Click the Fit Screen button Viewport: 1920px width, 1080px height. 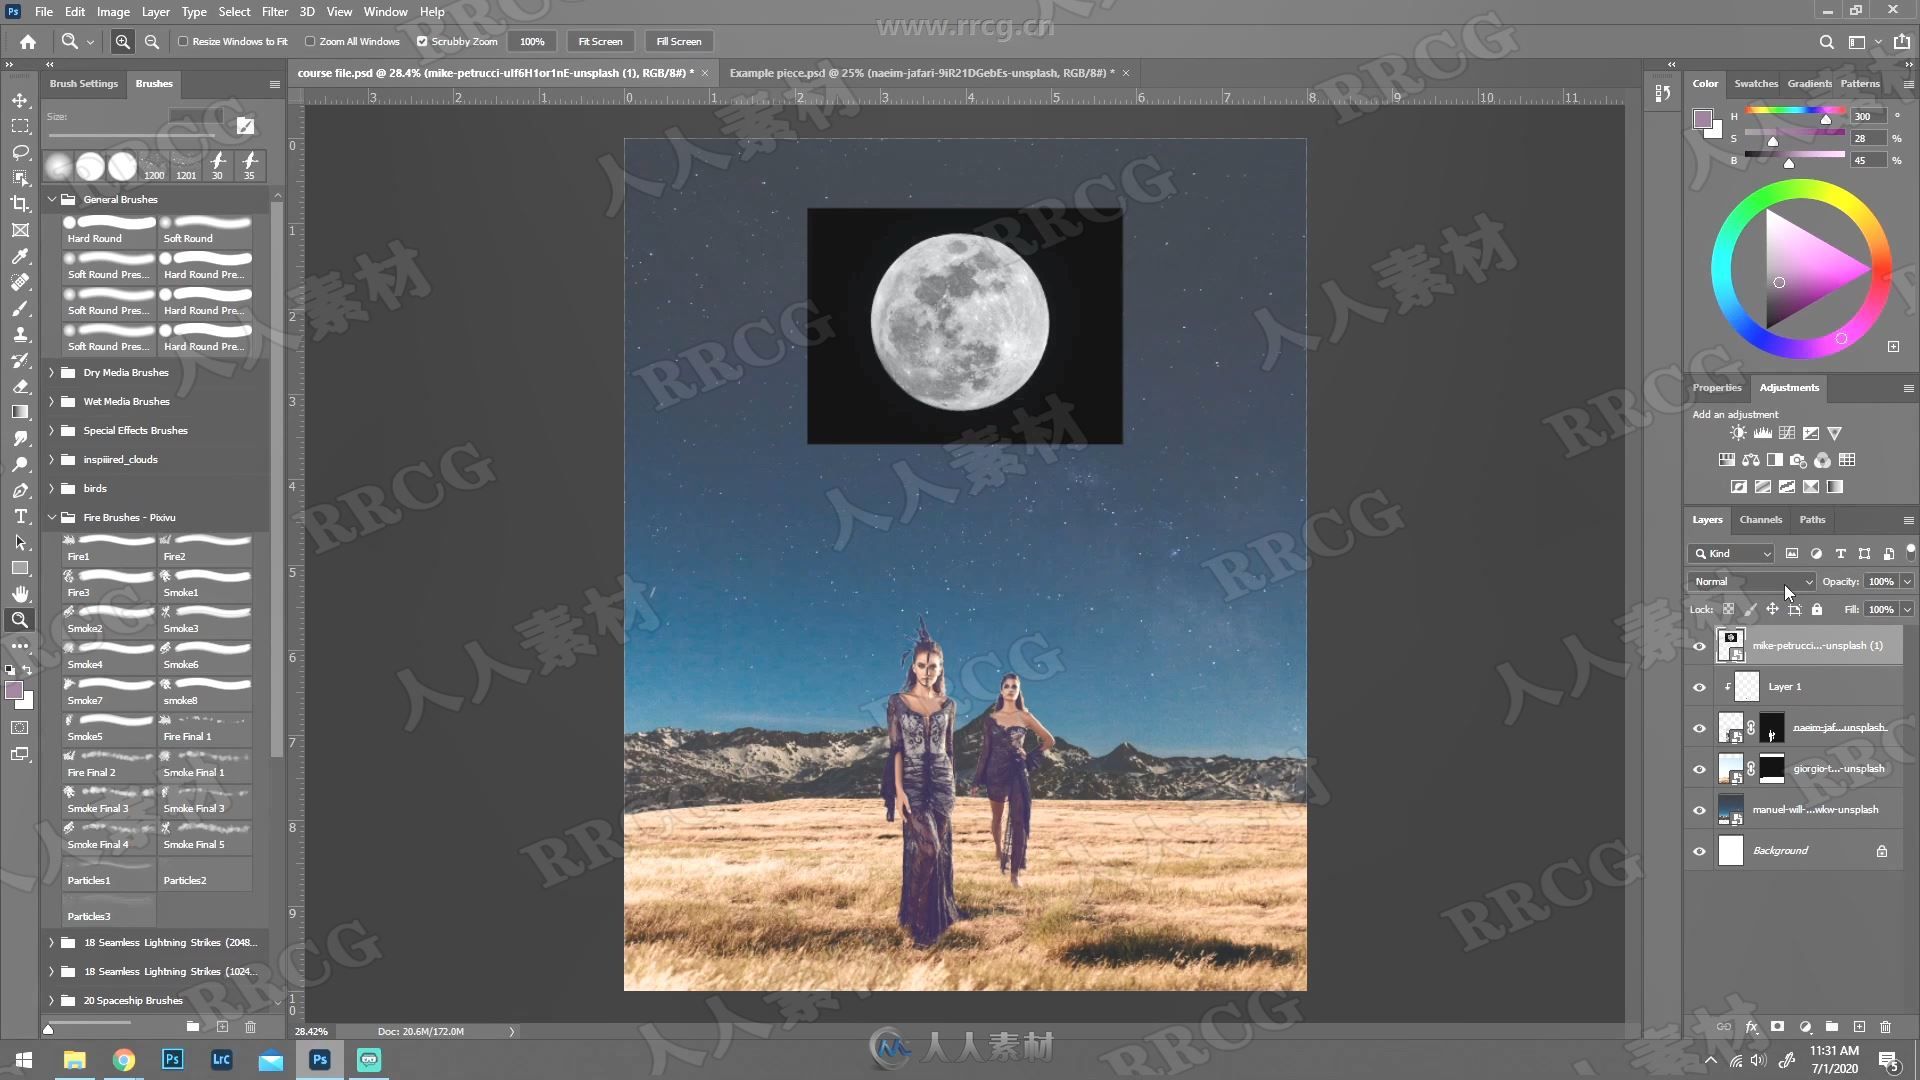601,41
